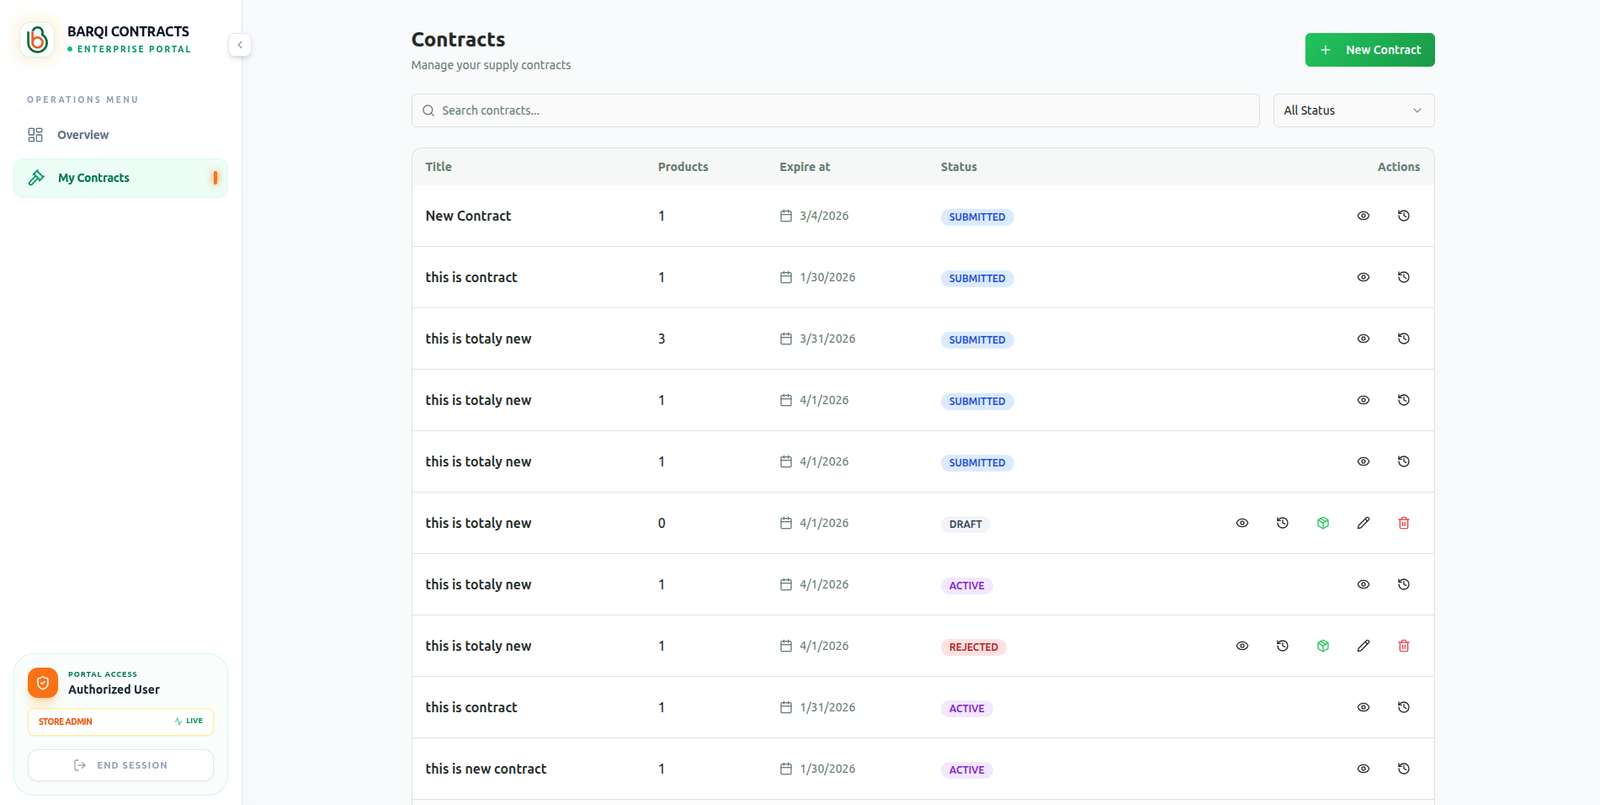Click history icon for New Contract row
The width and height of the screenshot is (1600, 805).
[x=1403, y=216]
